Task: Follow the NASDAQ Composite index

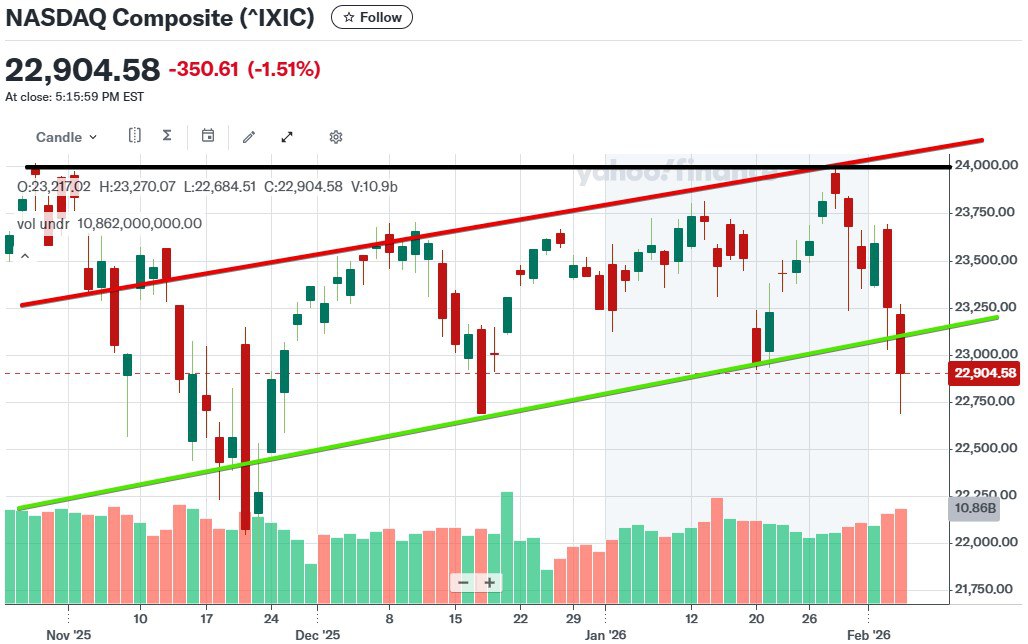Action: [371, 17]
